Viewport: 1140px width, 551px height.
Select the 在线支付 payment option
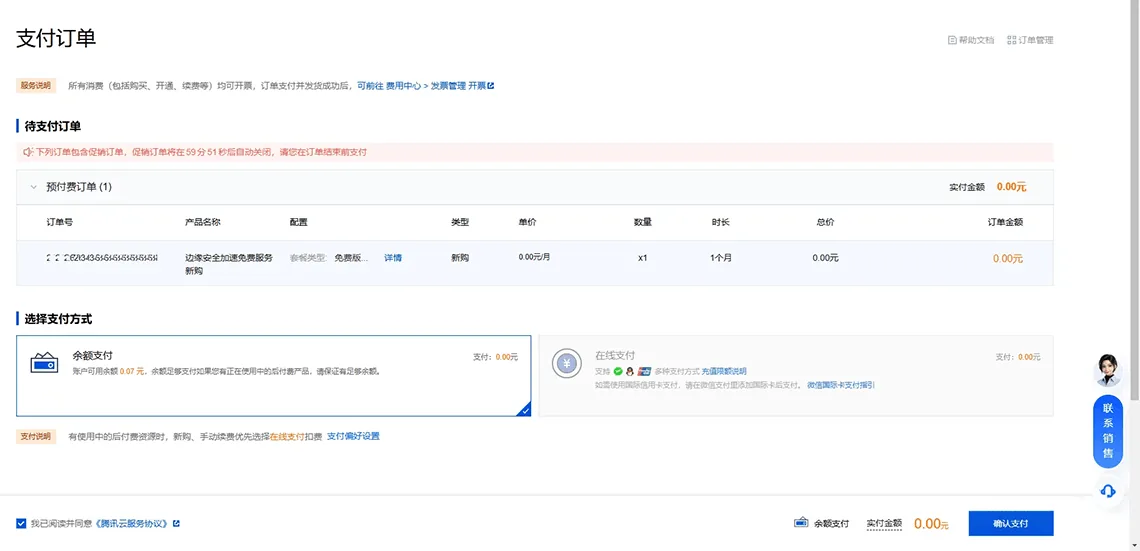coord(796,376)
